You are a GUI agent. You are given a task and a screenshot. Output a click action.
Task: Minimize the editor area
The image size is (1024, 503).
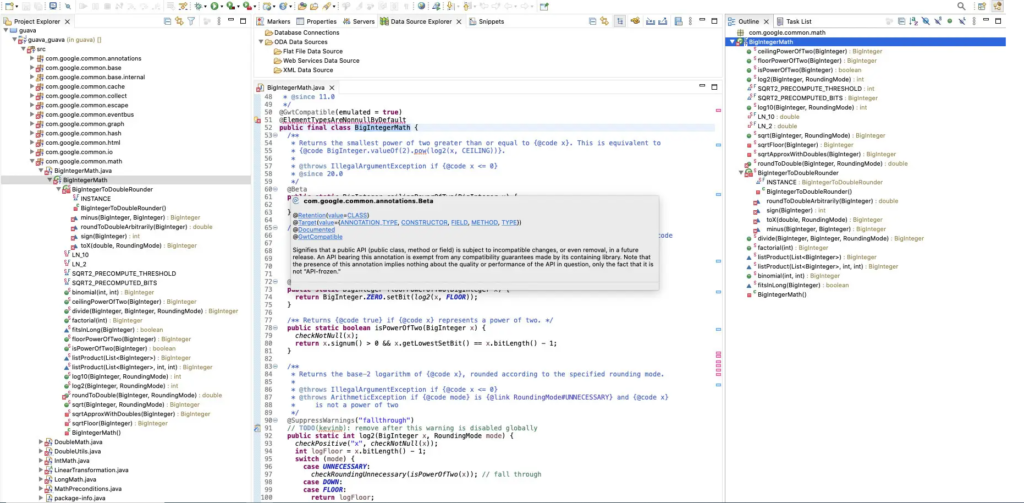[703, 87]
